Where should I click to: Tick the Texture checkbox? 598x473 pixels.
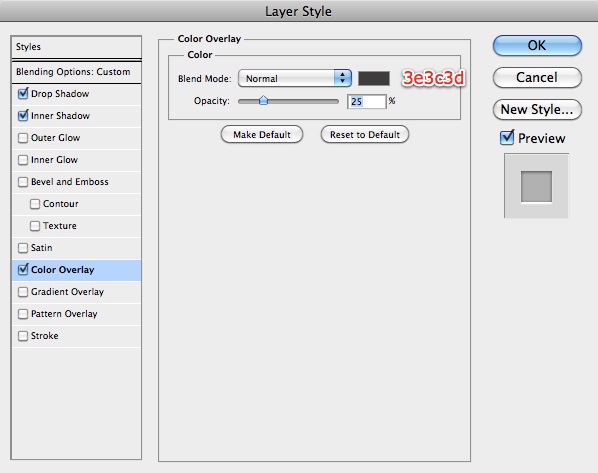click(x=35, y=226)
